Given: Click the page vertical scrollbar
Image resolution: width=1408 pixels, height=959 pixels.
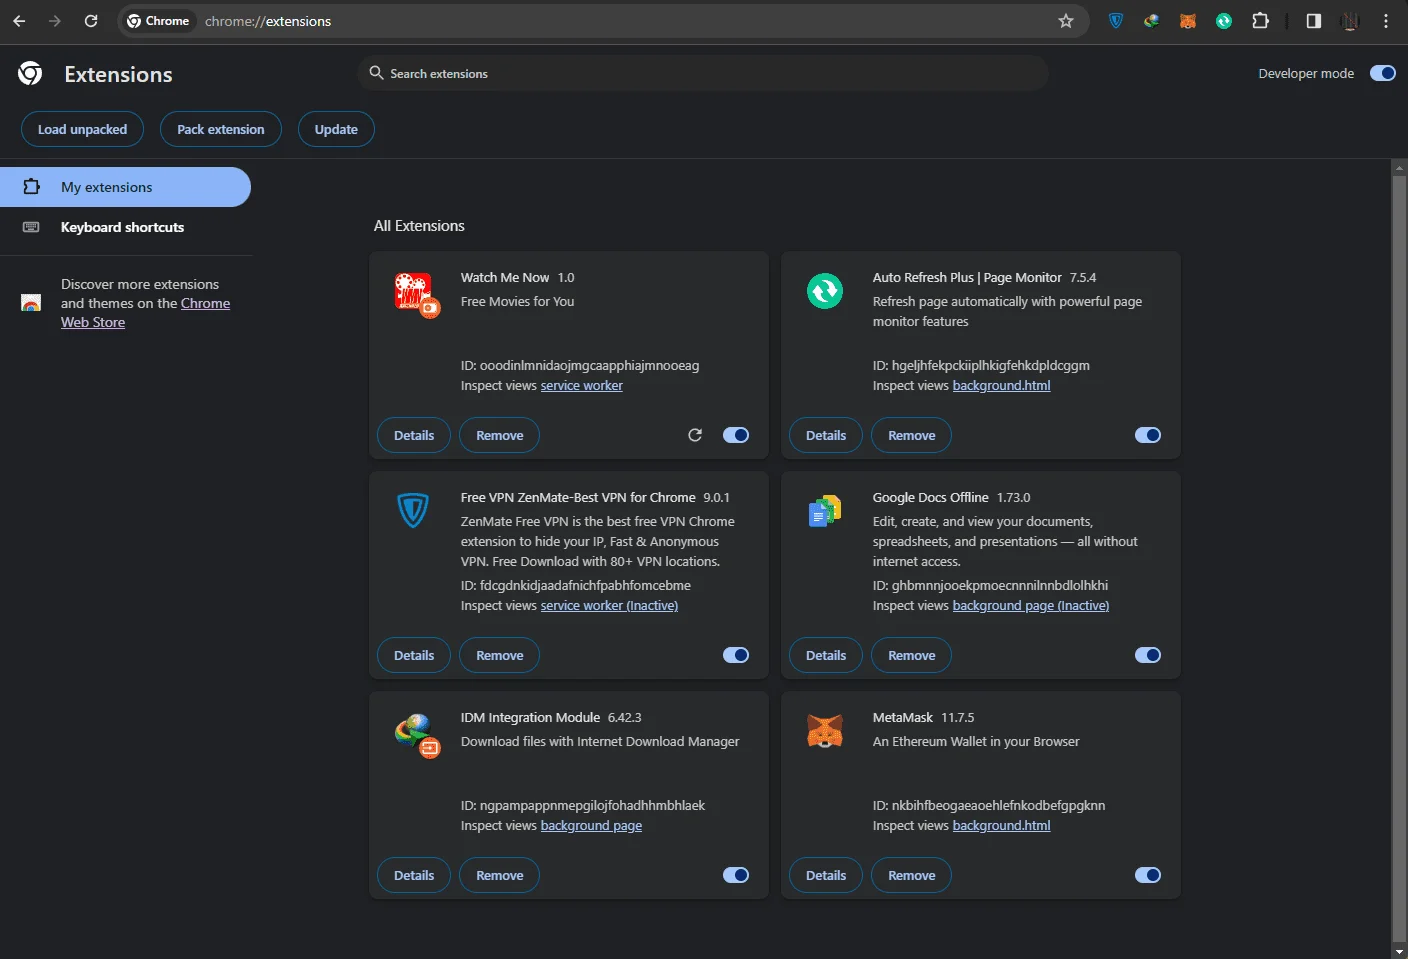Looking at the screenshot, I should click(x=1399, y=557).
